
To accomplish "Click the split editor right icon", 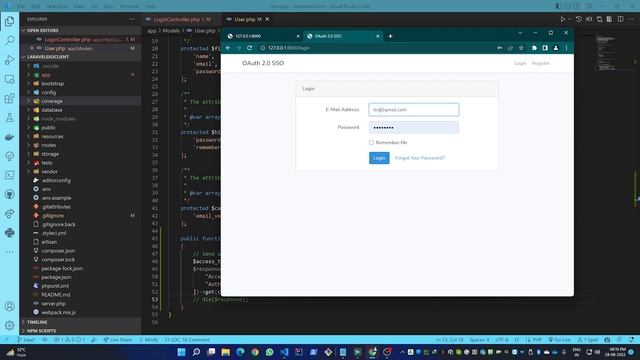I will [620, 19].
